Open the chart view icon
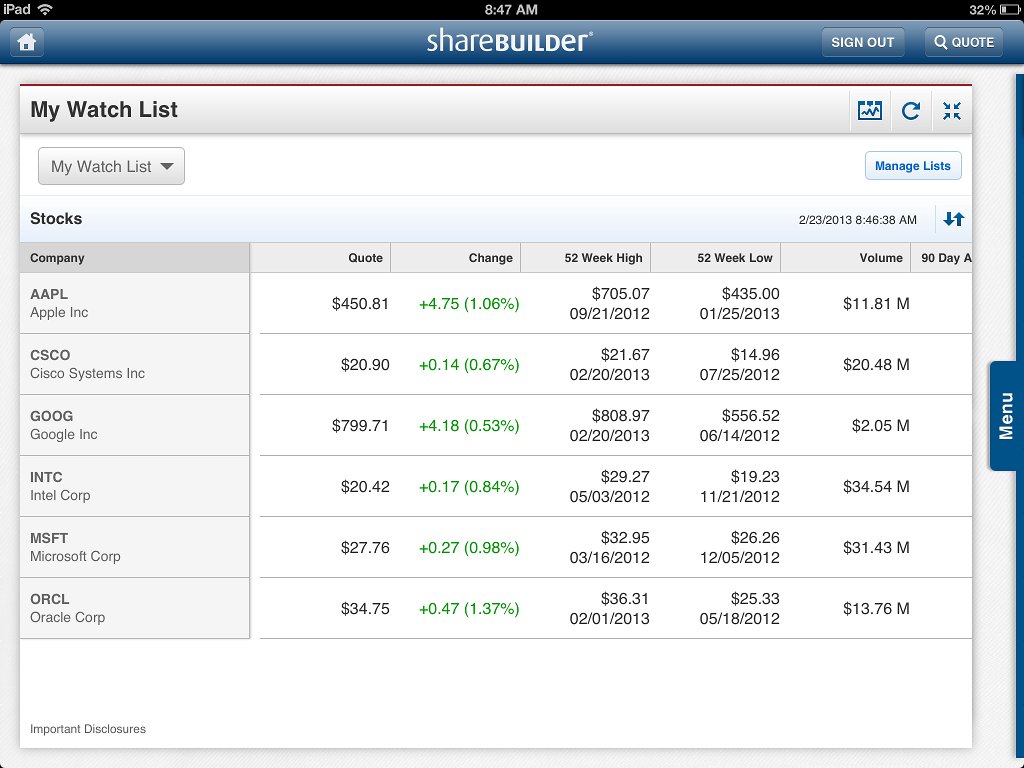Screen dimensions: 1024x768 coord(869,111)
